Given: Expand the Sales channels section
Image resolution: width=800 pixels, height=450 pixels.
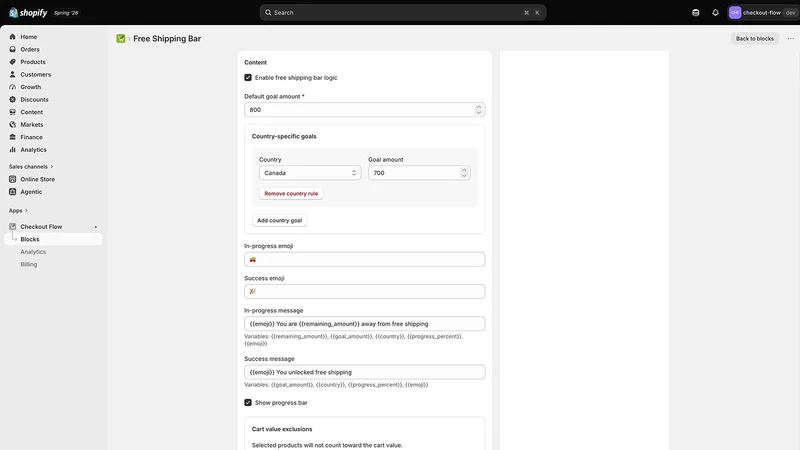Looking at the screenshot, I should pyautogui.click(x=31, y=167).
